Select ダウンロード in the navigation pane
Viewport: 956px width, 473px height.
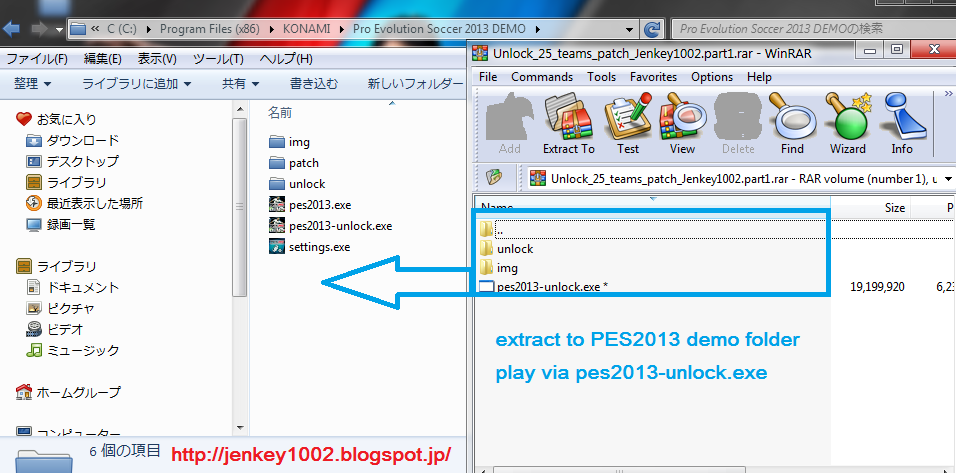[82, 141]
